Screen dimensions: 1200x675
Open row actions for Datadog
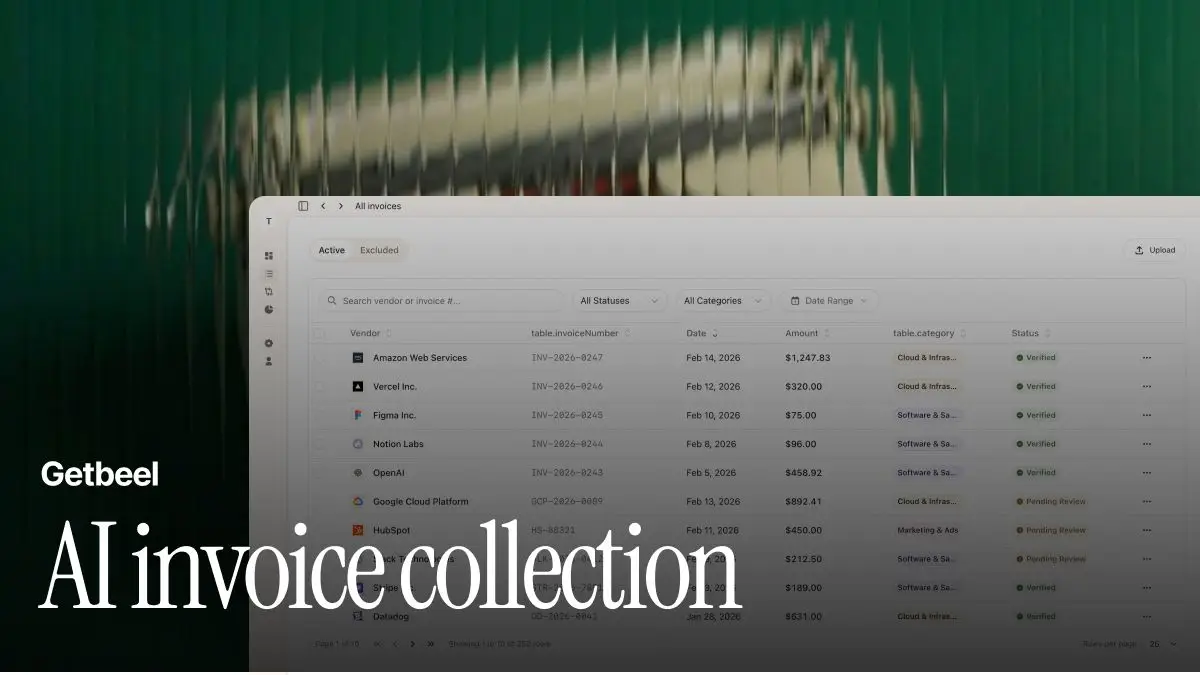point(1147,617)
